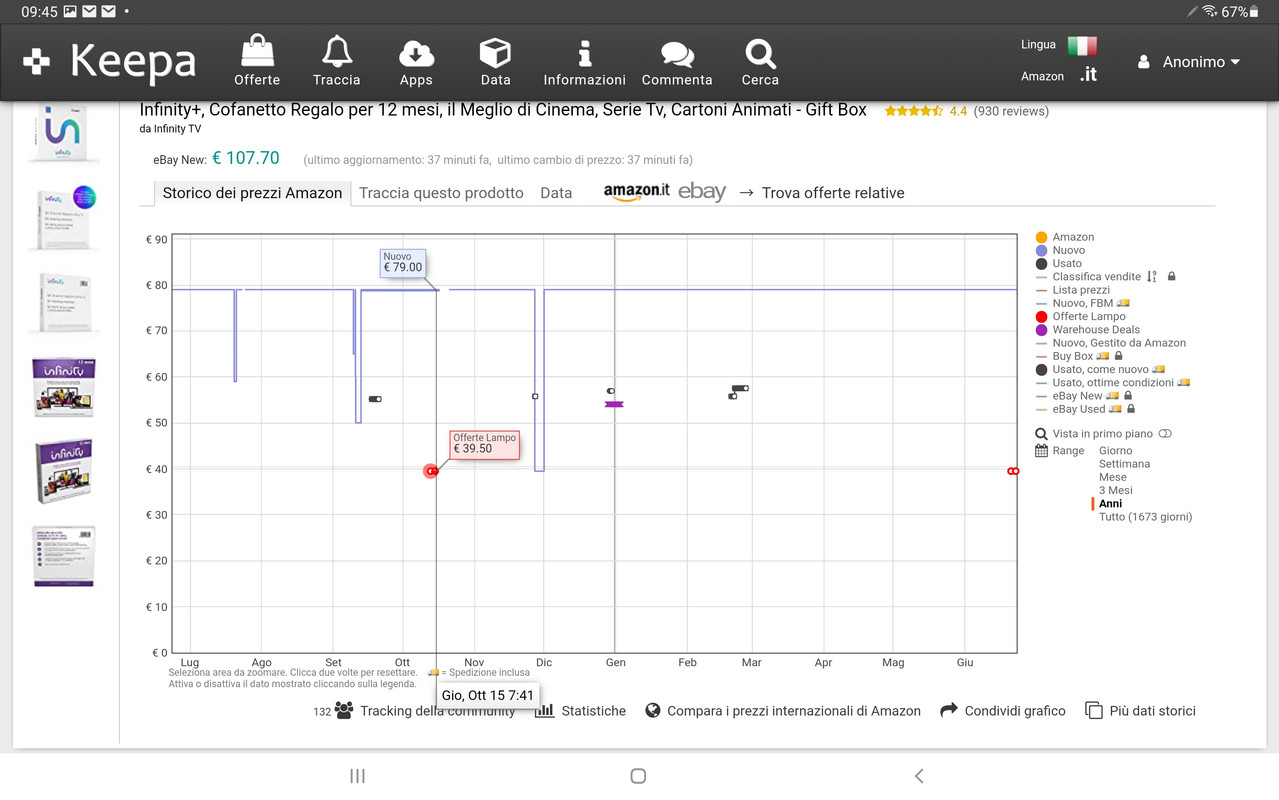
Task: Toggle Usato, come nuovo legend entry
Action: [1100, 369]
